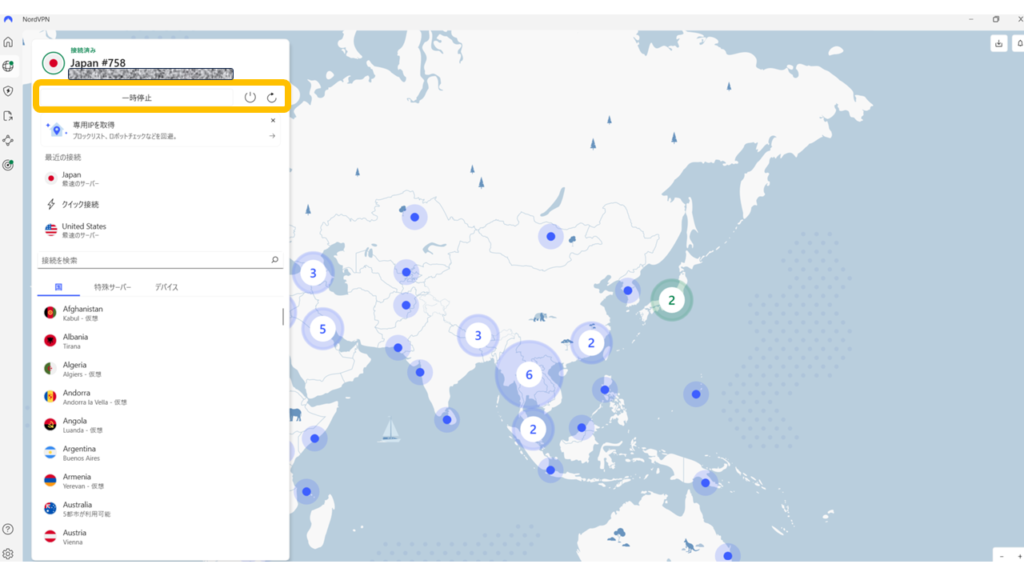This screenshot has width=1024, height=576.
Task: Click the download icon at top right
Action: click(x=998, y=44)
